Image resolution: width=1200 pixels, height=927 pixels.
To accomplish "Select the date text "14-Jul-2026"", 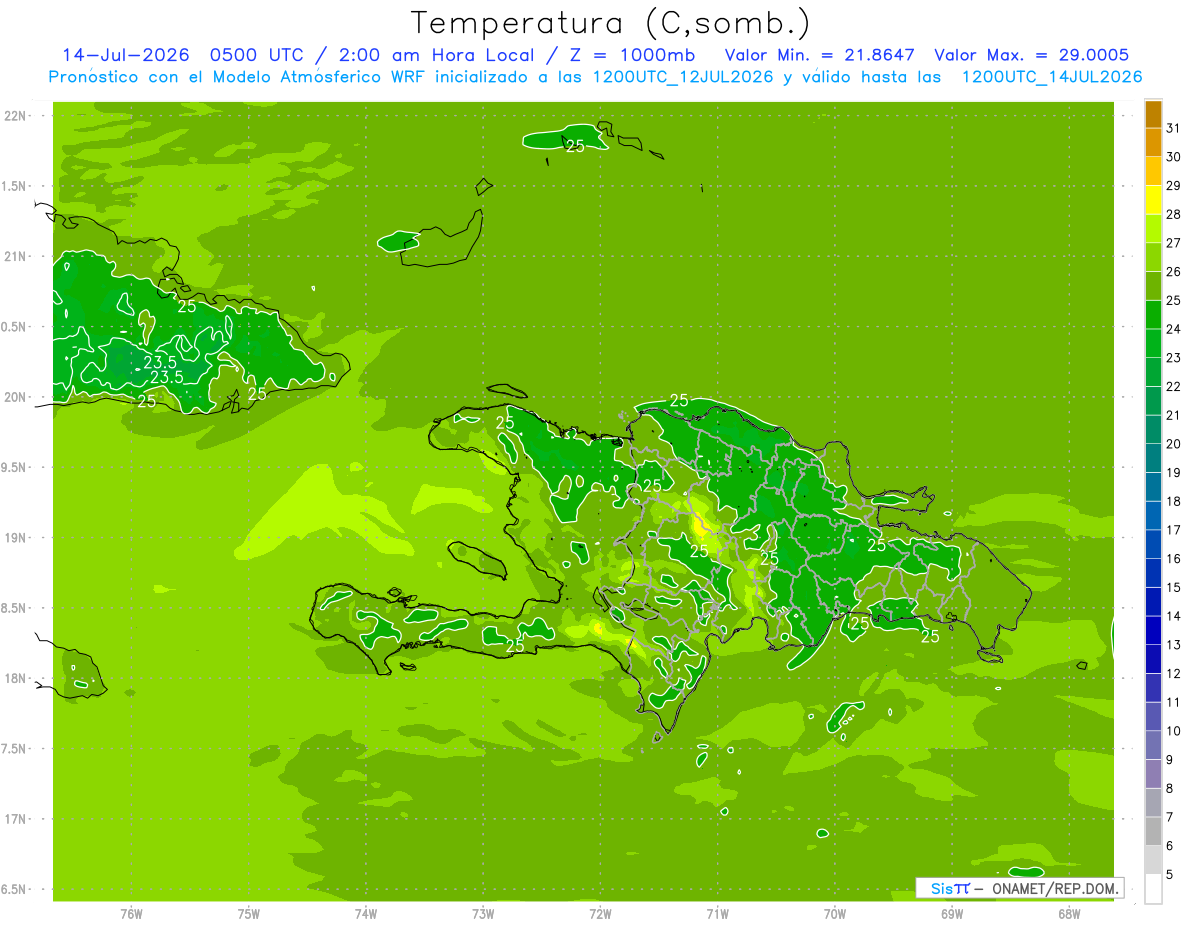I will (126, 55).
